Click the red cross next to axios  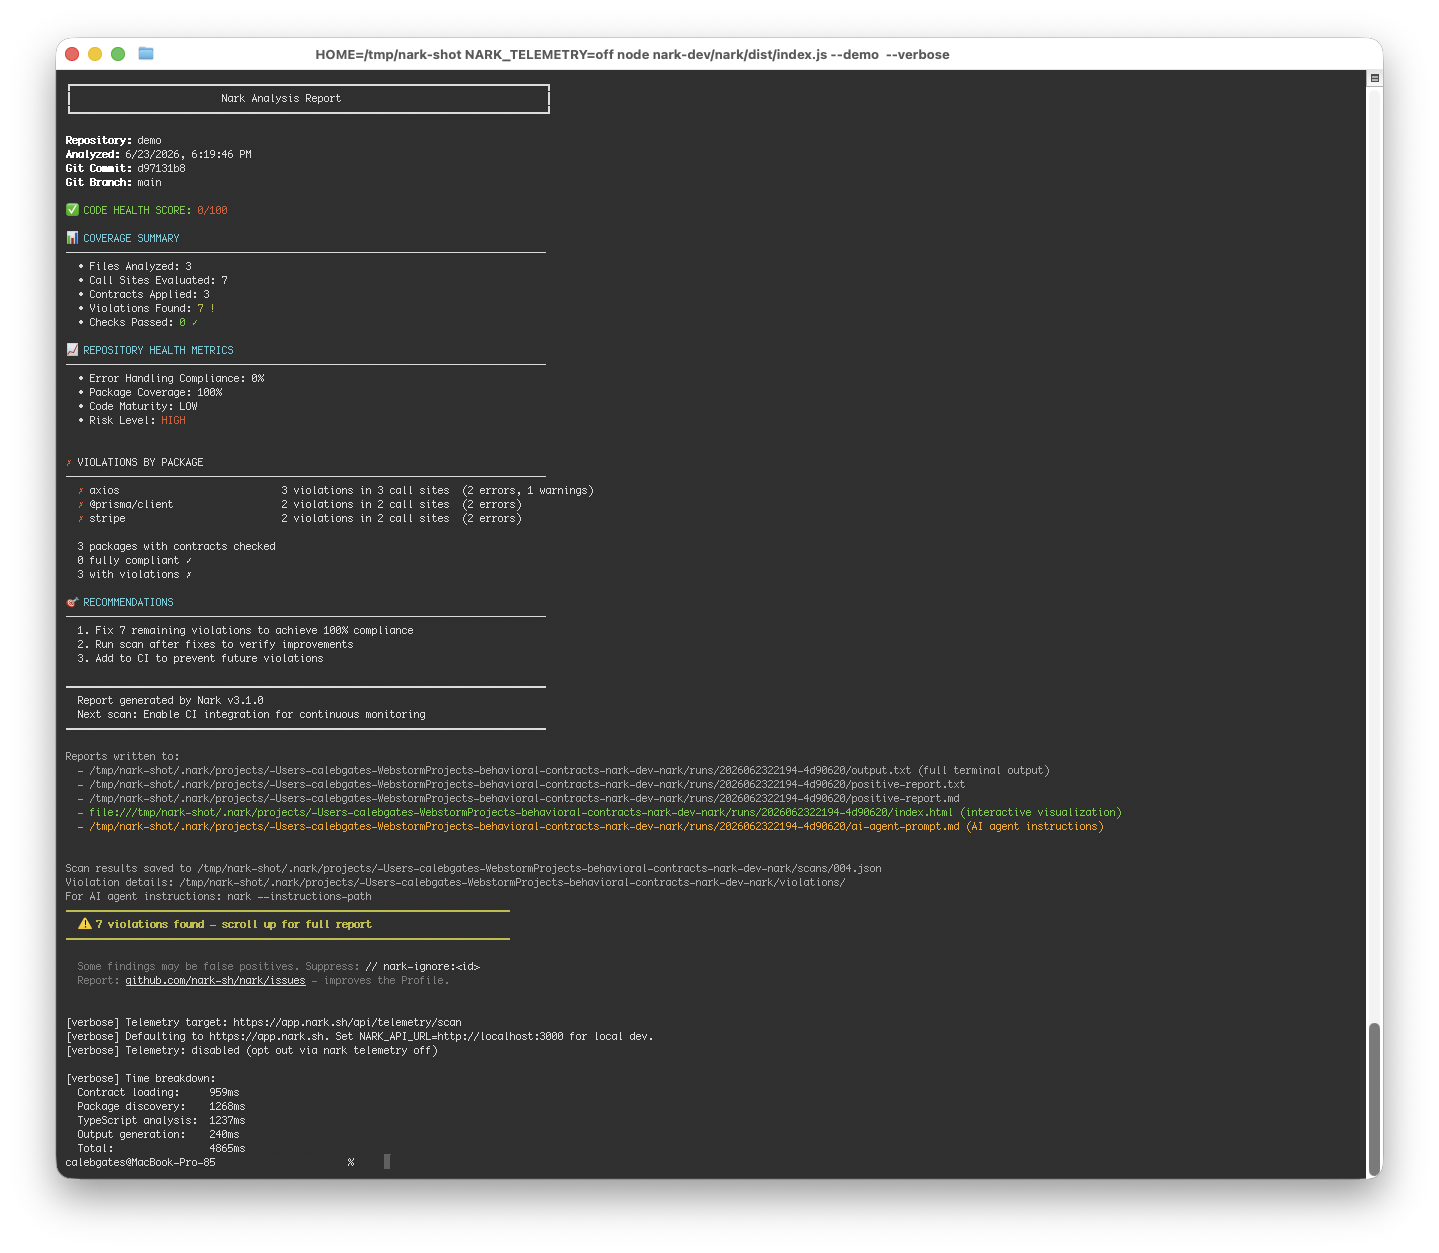pyautogui.click(x=81, y=491)
